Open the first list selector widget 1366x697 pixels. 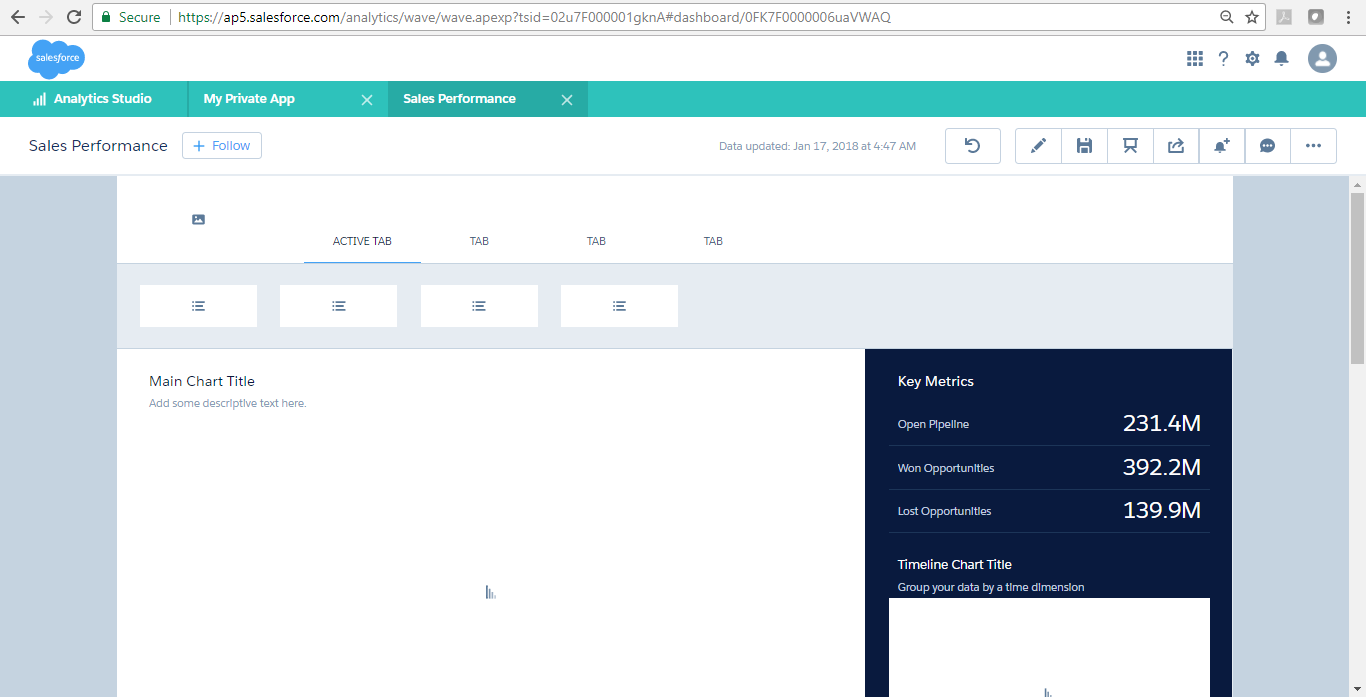[x=198, y=305]
